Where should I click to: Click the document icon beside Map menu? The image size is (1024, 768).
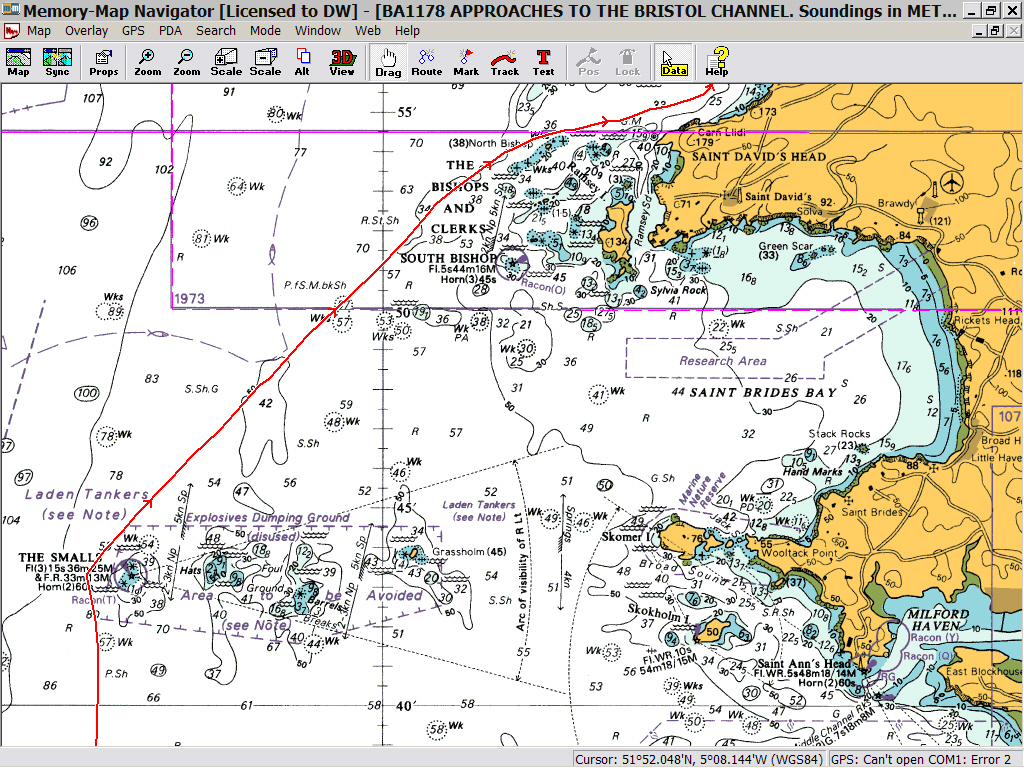(x=11, y=31)
